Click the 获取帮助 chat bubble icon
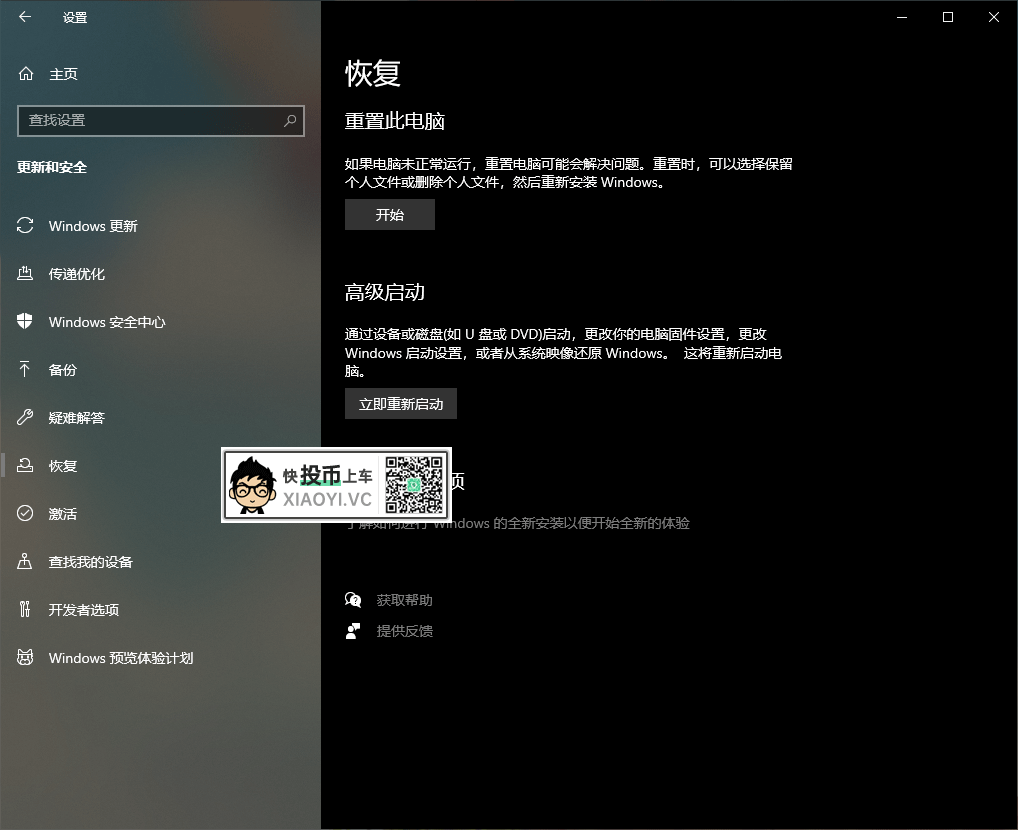Image resolution: width=1018 pixels, height=830 pixels. (x=353, y=599)
